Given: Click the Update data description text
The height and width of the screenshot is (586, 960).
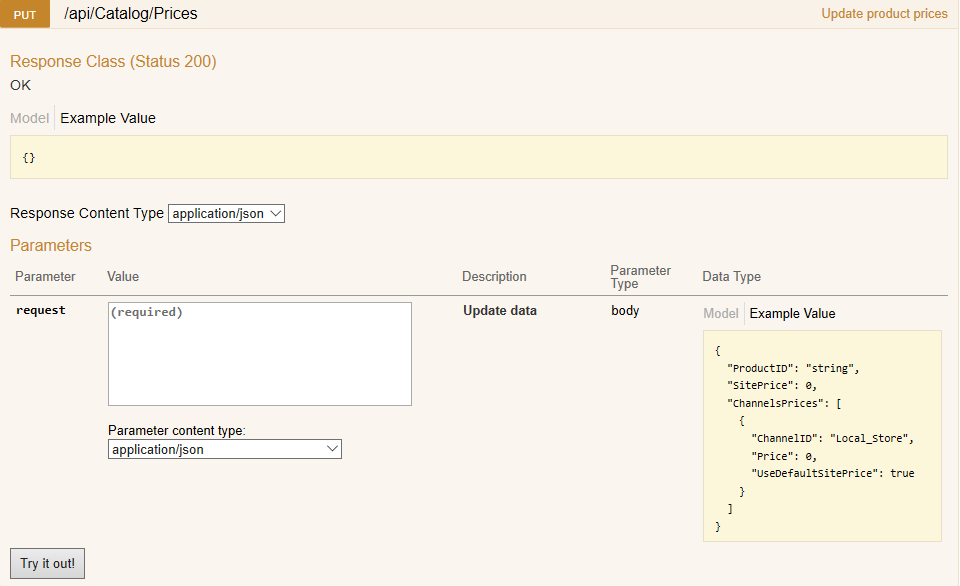Looking at the screenshot, I should (x=500, y=310).
